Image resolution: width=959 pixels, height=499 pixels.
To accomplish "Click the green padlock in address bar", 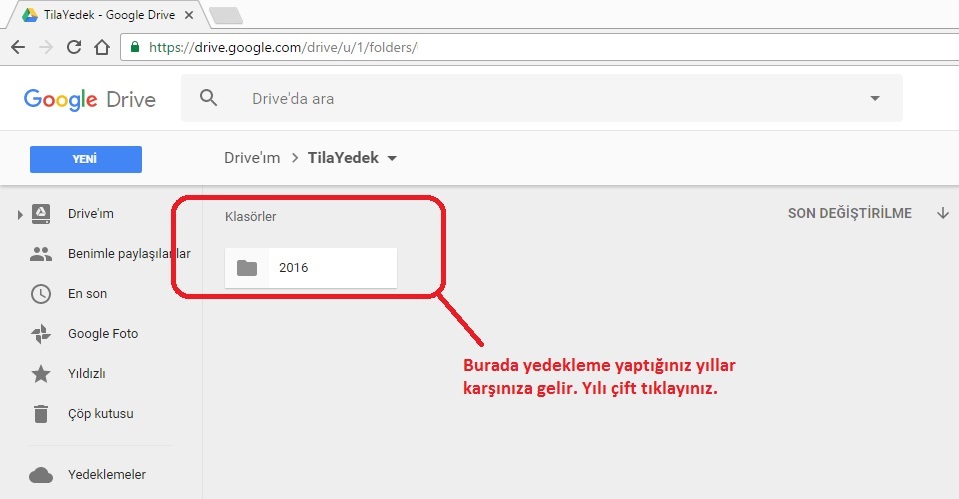I will click(x=135, y=47).
